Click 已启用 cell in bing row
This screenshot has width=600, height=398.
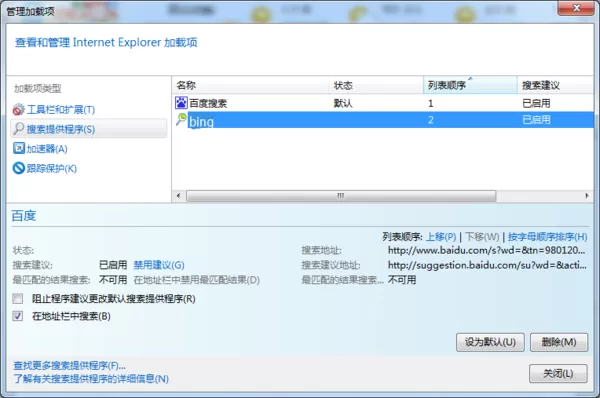pyautogui.click(x=536, y=120)
